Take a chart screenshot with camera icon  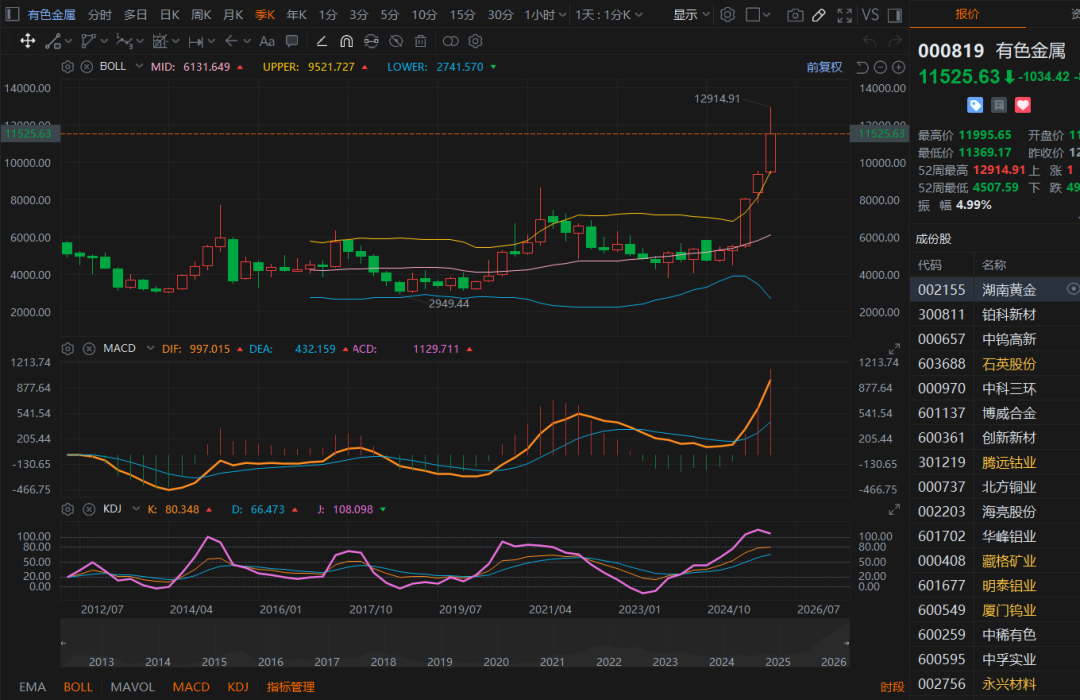795,15
